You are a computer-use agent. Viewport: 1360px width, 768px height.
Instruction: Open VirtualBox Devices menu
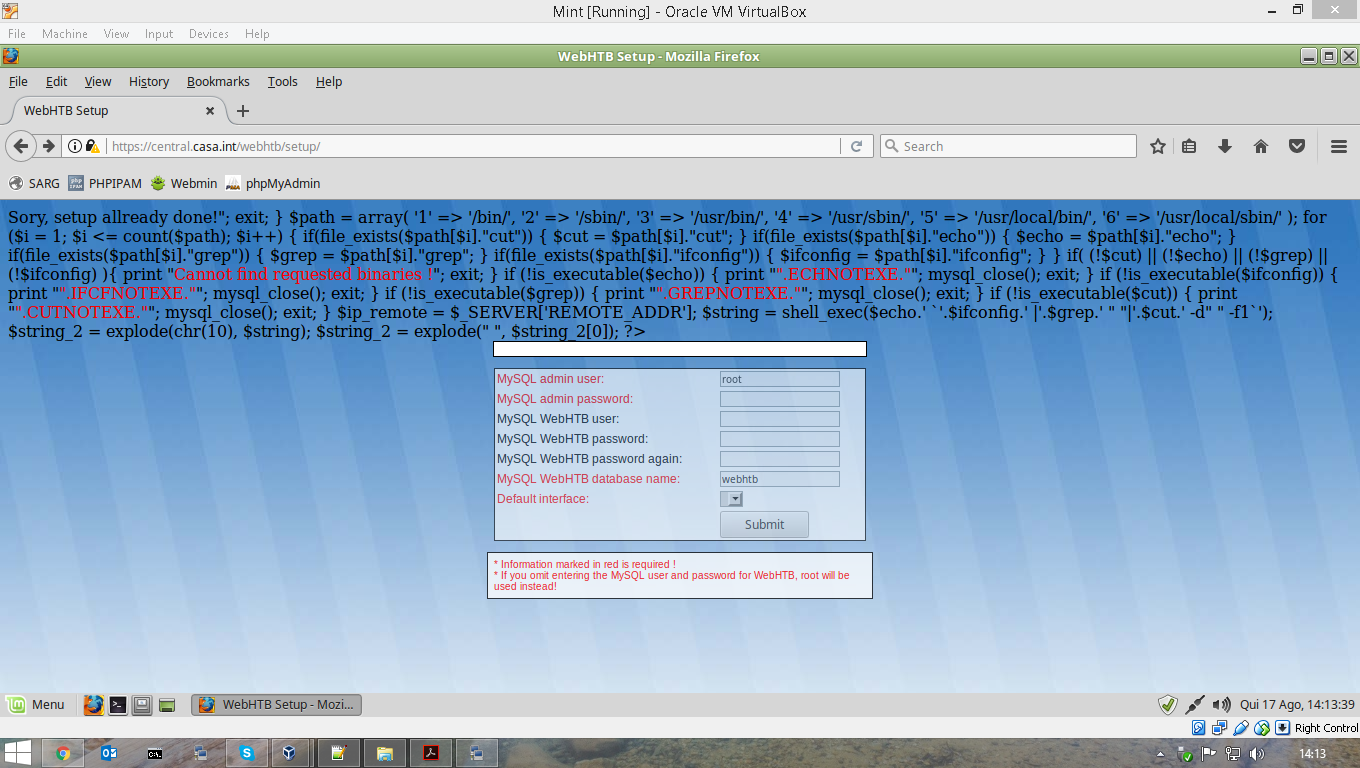point(209,33)
